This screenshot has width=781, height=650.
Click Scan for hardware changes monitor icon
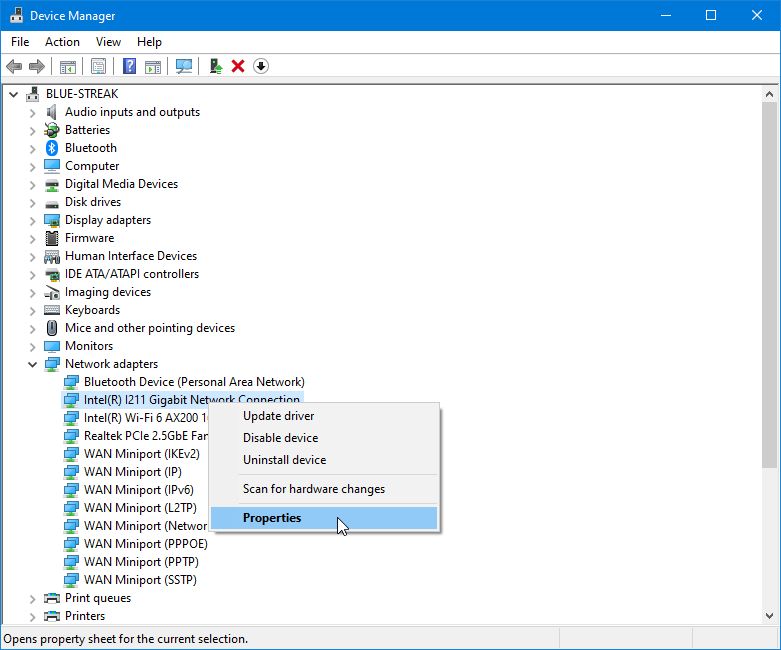pos(184,66)
